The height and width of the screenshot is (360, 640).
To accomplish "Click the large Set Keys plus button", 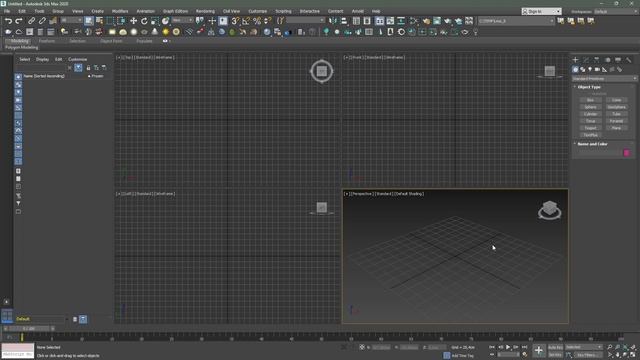I will pos(539,350).
